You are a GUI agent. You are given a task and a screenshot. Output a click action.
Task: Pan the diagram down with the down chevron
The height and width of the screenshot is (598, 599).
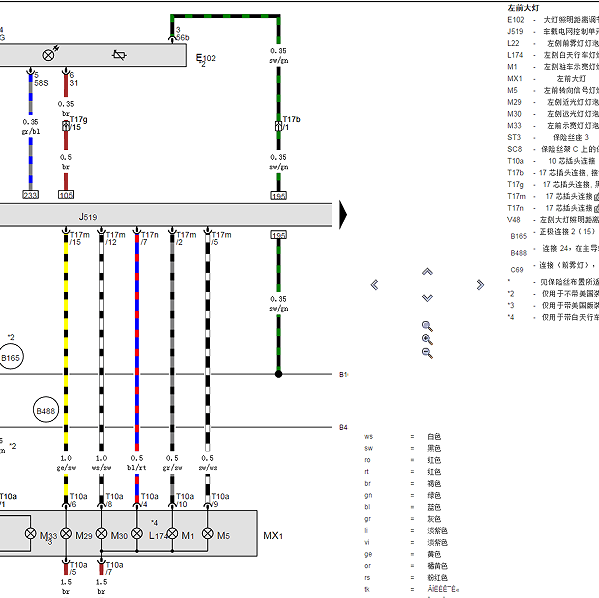point(427,298)
